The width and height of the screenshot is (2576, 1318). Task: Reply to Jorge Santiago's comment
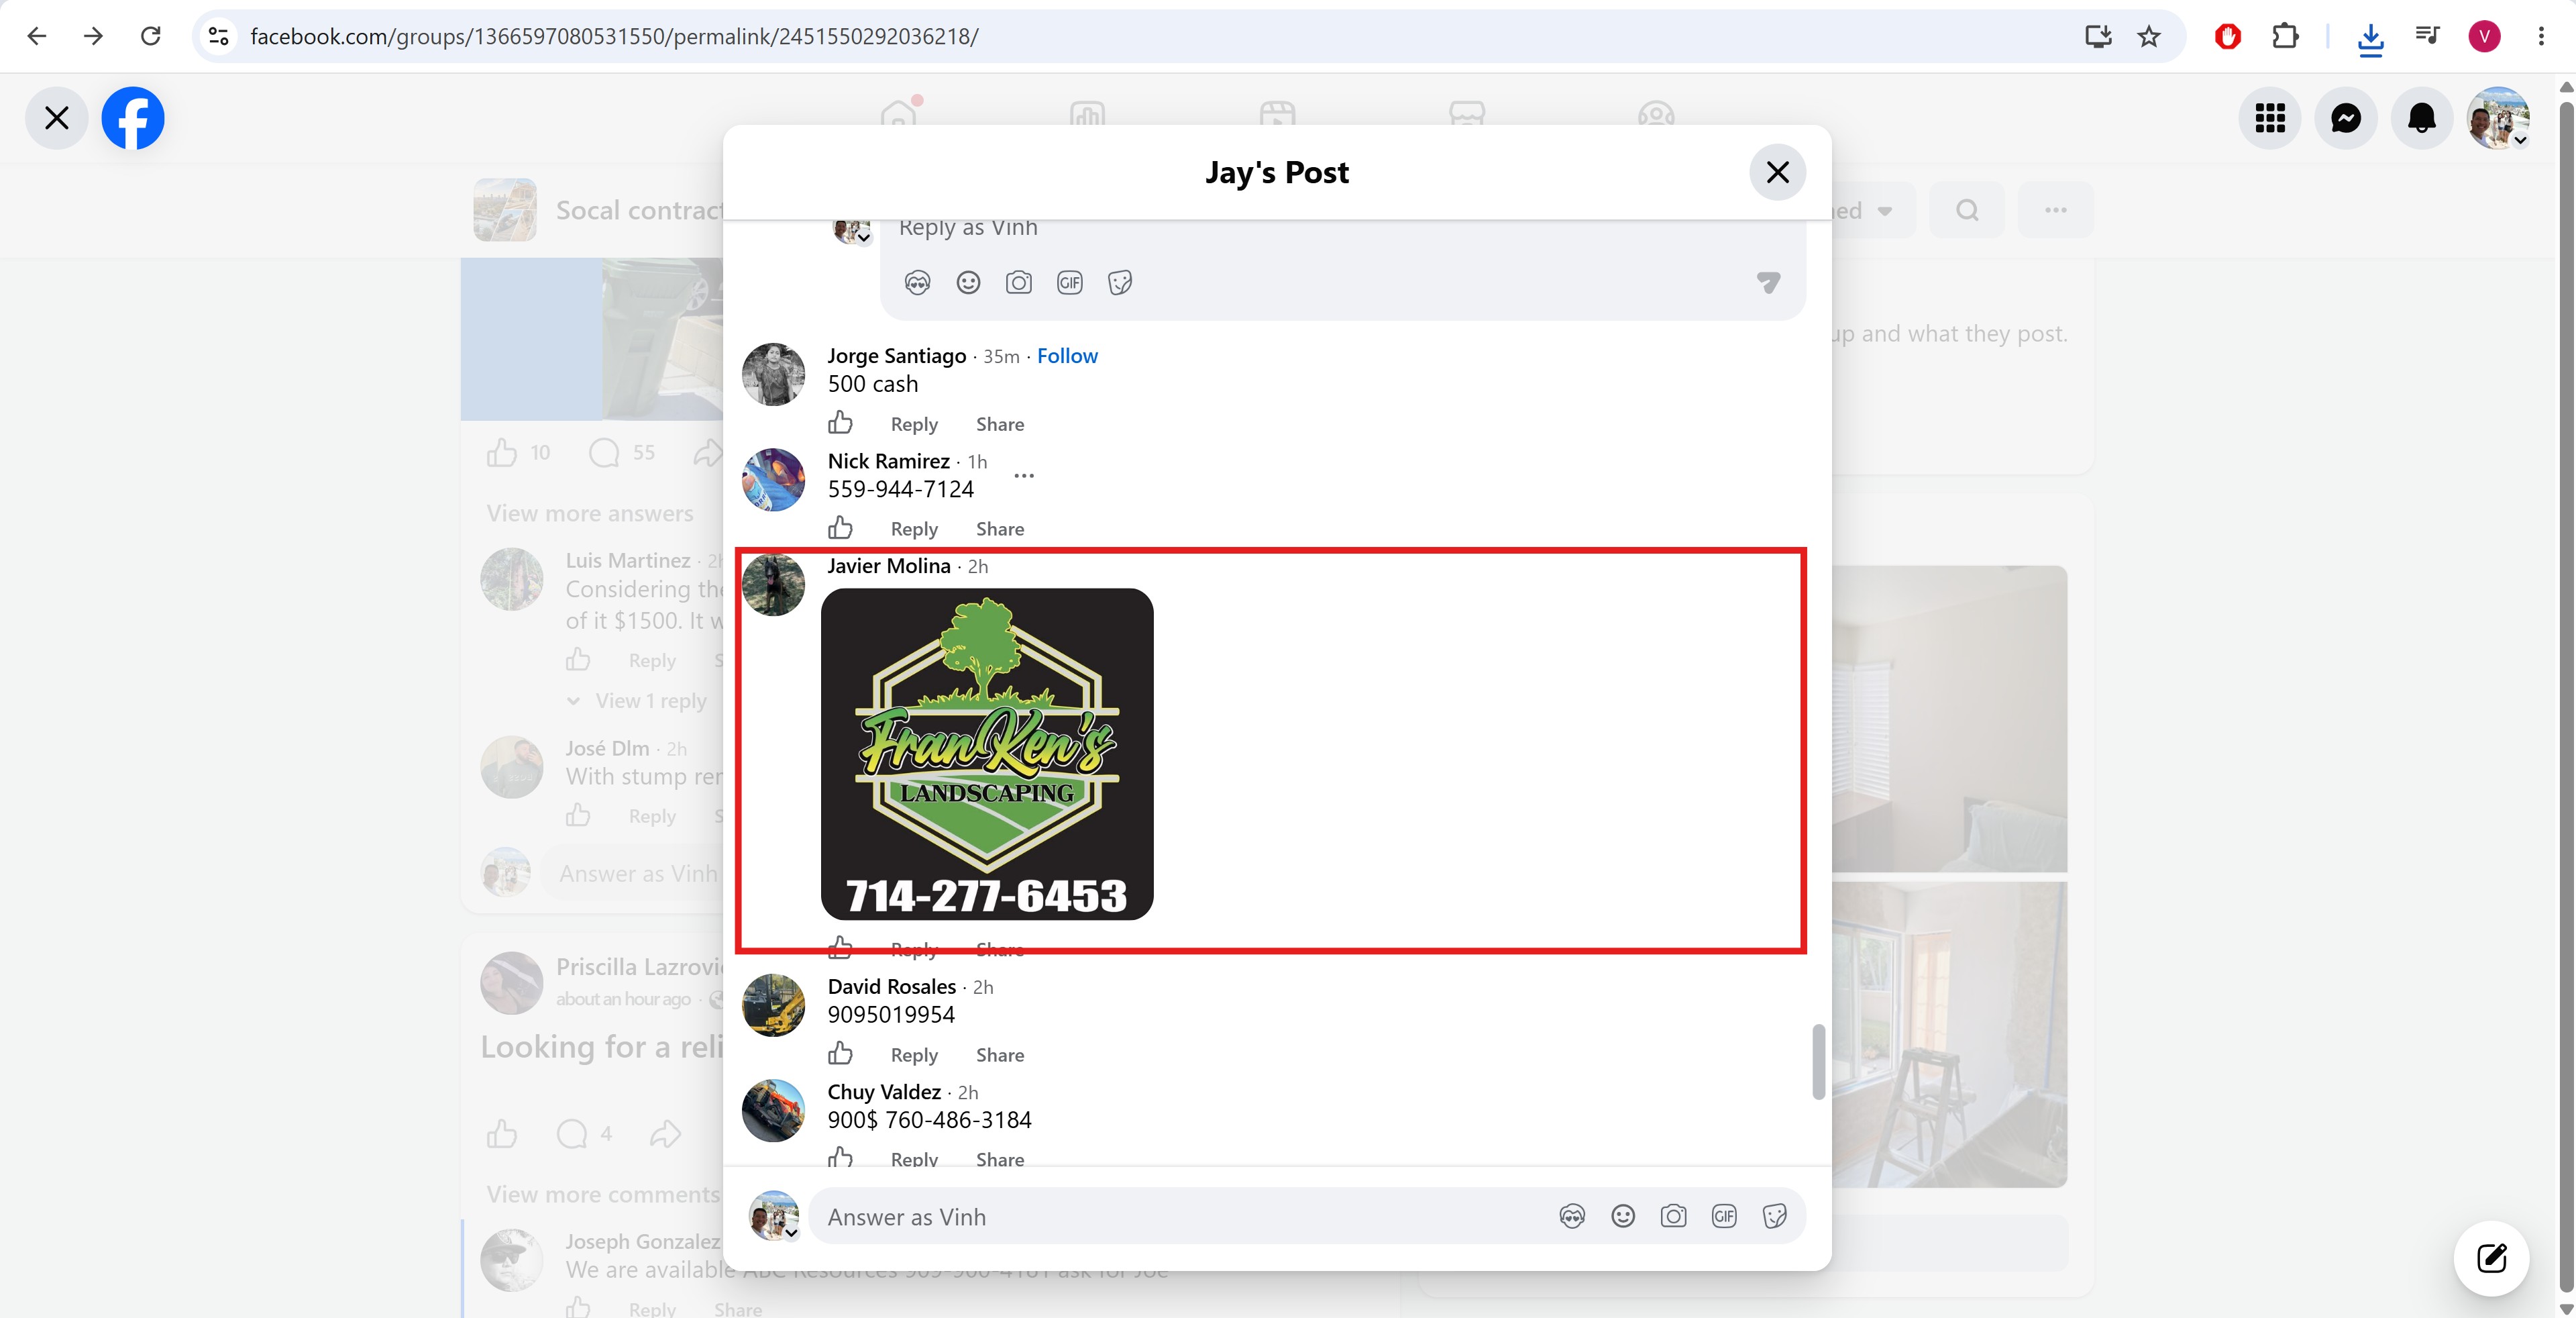(x=914, y=424)
